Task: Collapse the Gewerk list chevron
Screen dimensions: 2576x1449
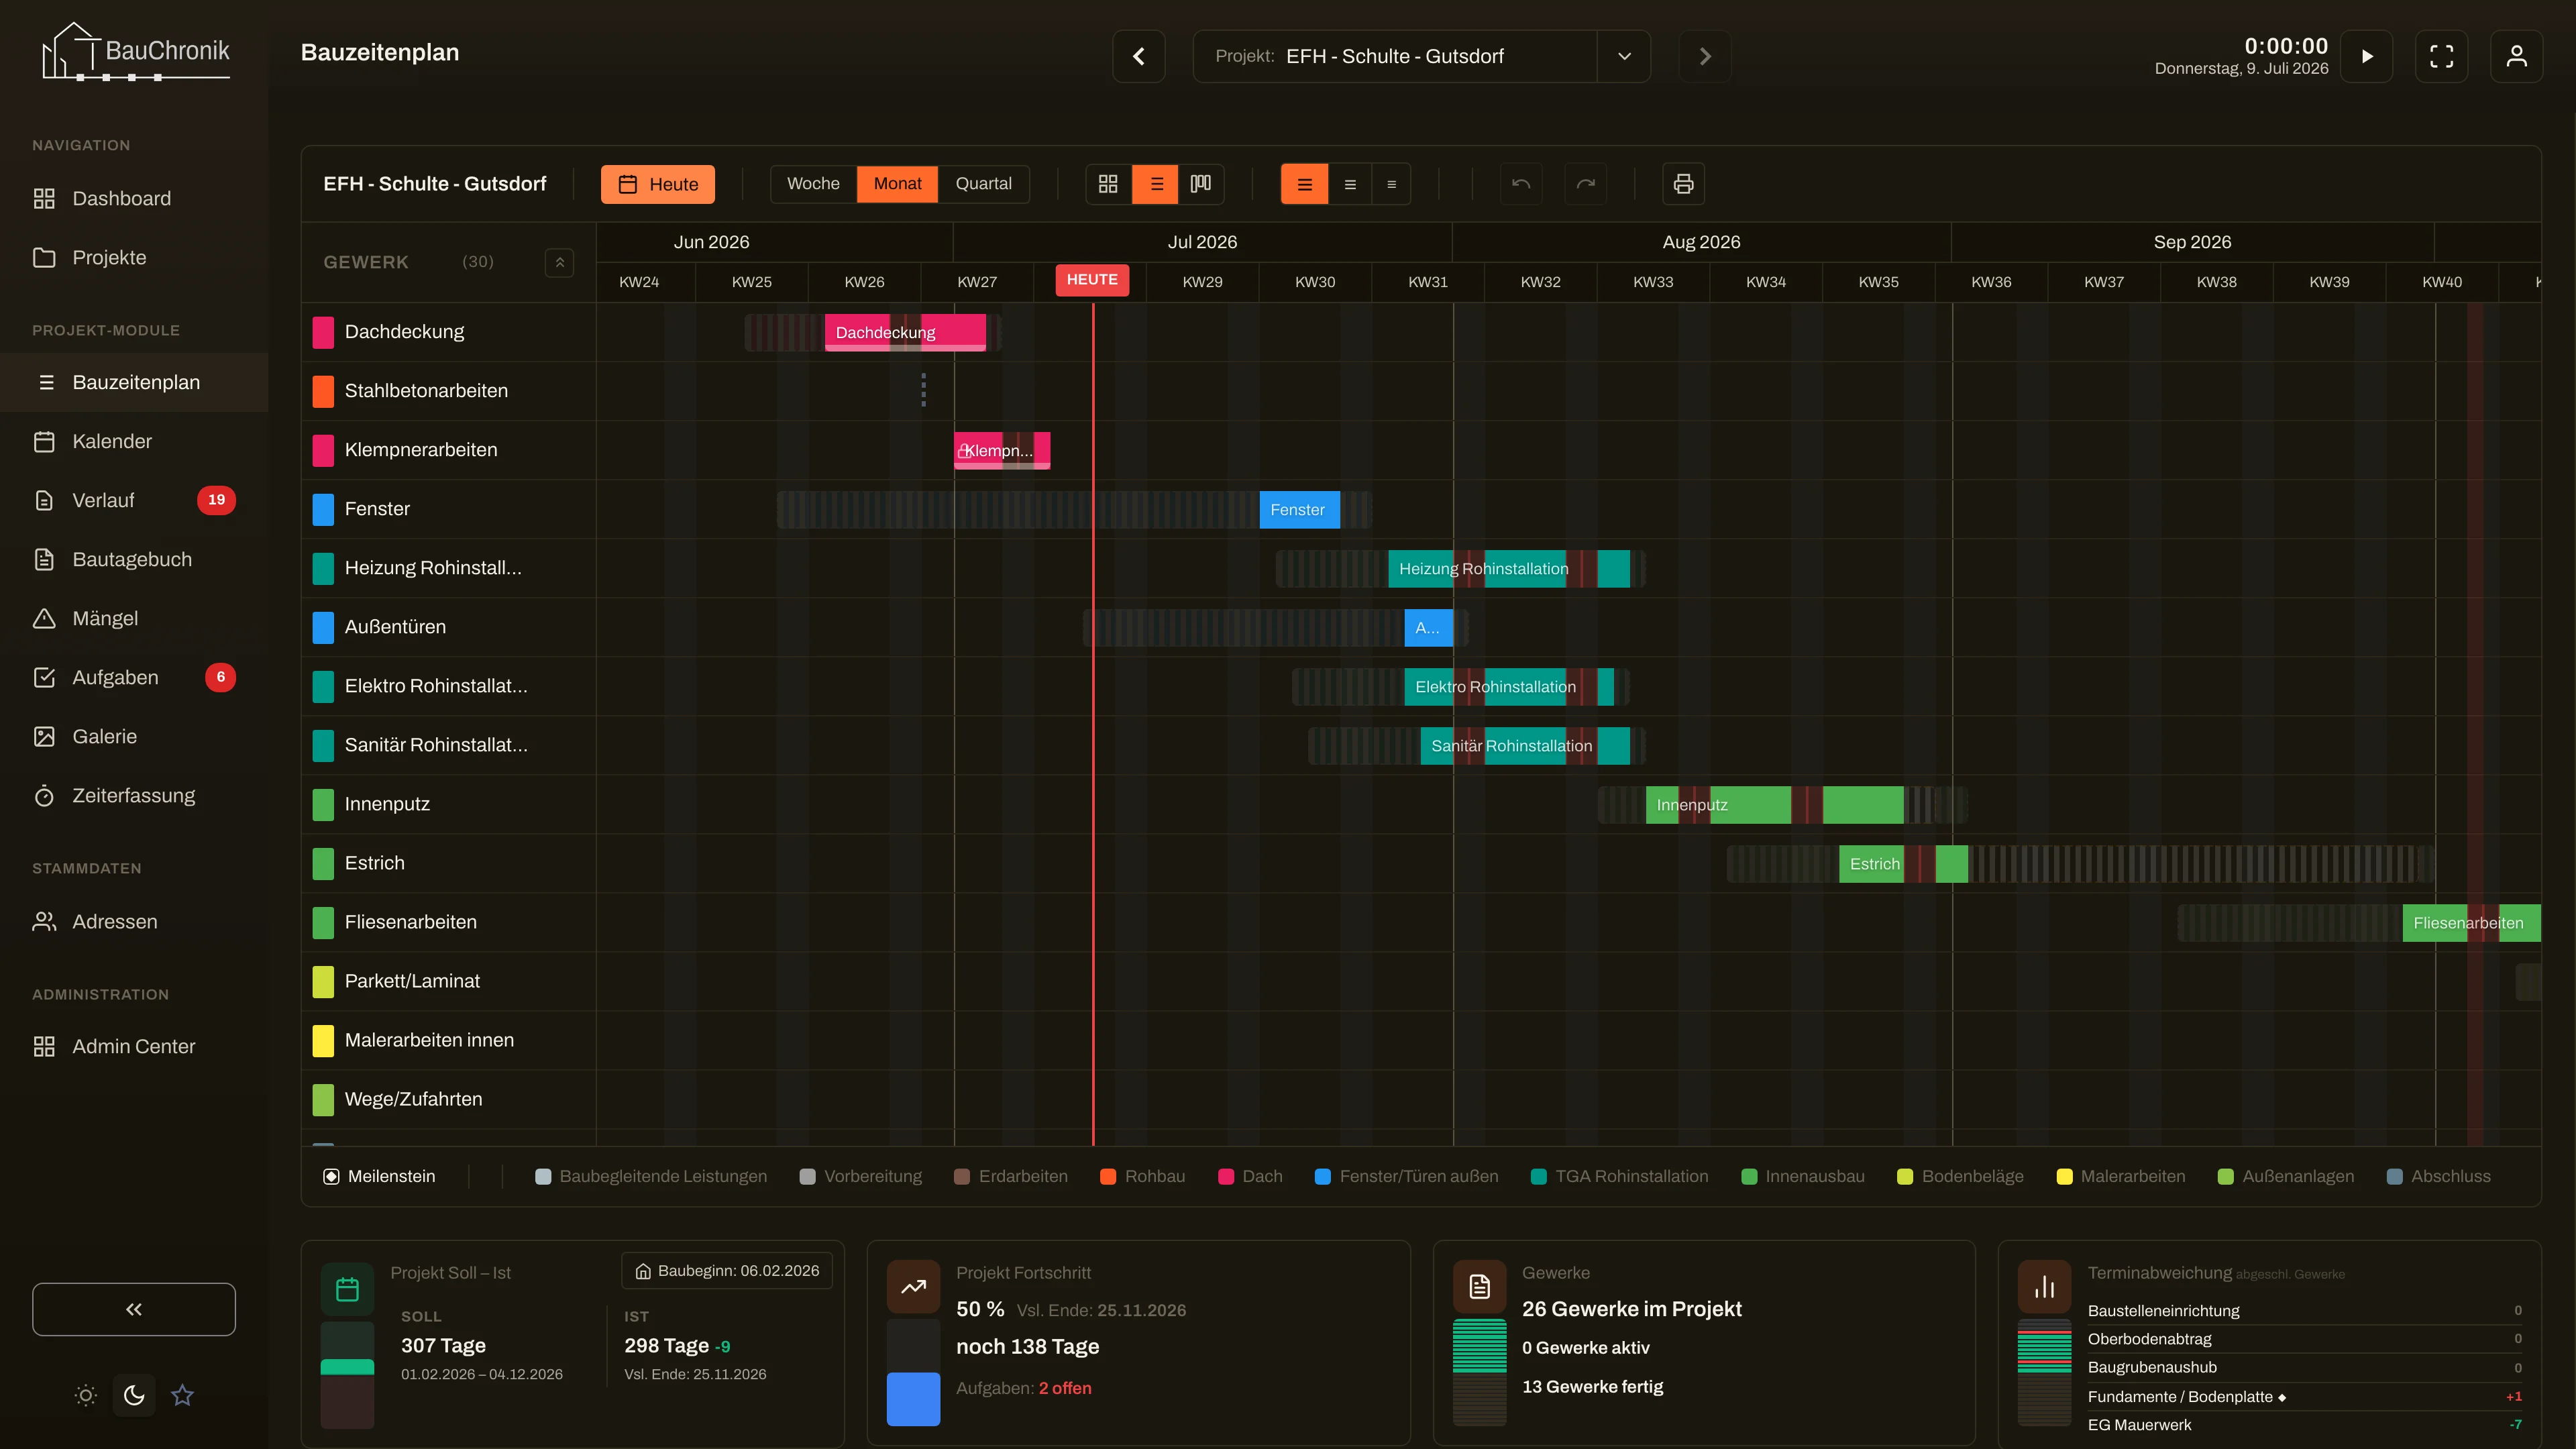Action: [560, 262]
